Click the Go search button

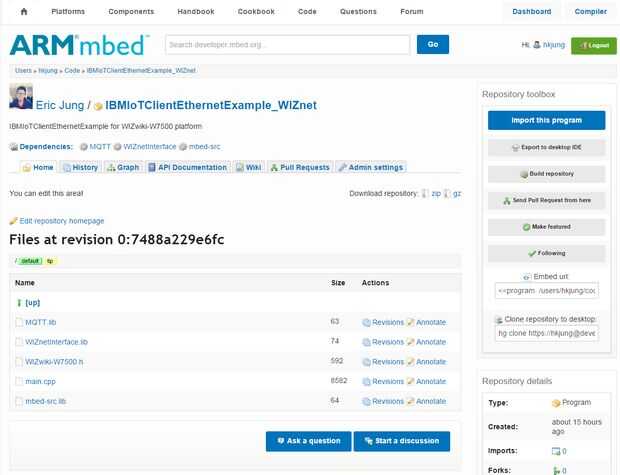433,44
